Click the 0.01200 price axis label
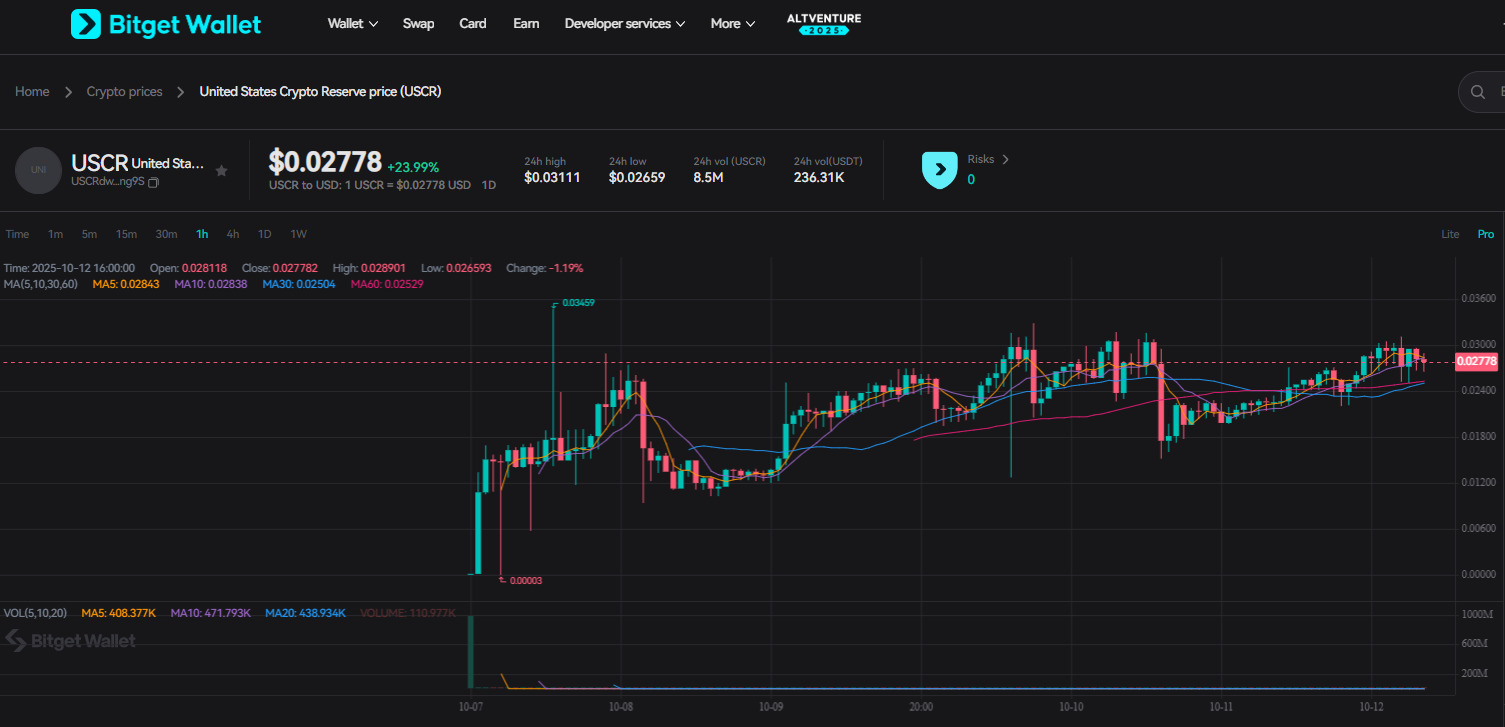Image resolution: width=1505 pixels, height=727 pixels. (x=1479, y=482)
